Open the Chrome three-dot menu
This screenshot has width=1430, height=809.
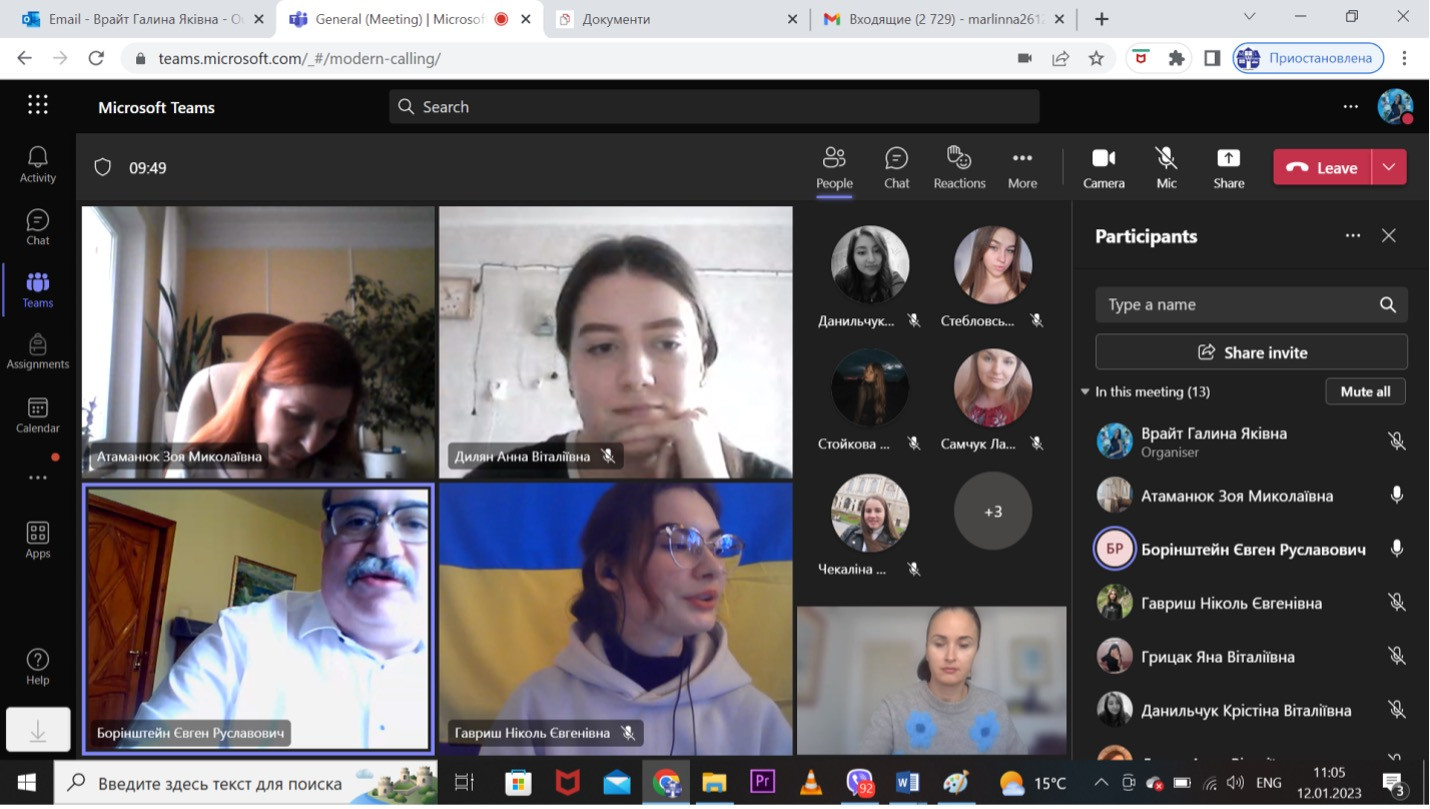pos(1405,58)
